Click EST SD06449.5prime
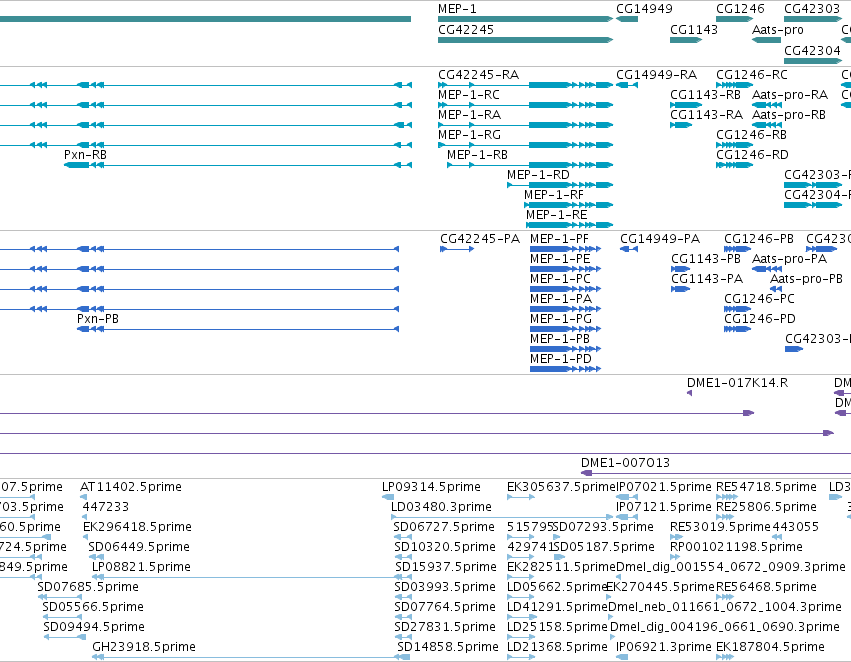The height and width of the screenshot is (662, 851). coord(139,546)
